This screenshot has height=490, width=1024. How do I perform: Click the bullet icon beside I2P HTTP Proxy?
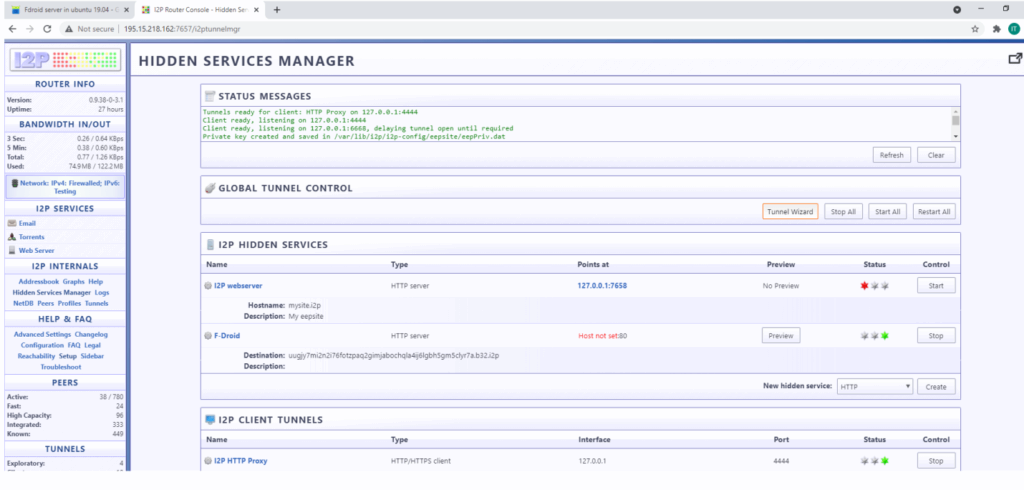(x=208, y=461)
